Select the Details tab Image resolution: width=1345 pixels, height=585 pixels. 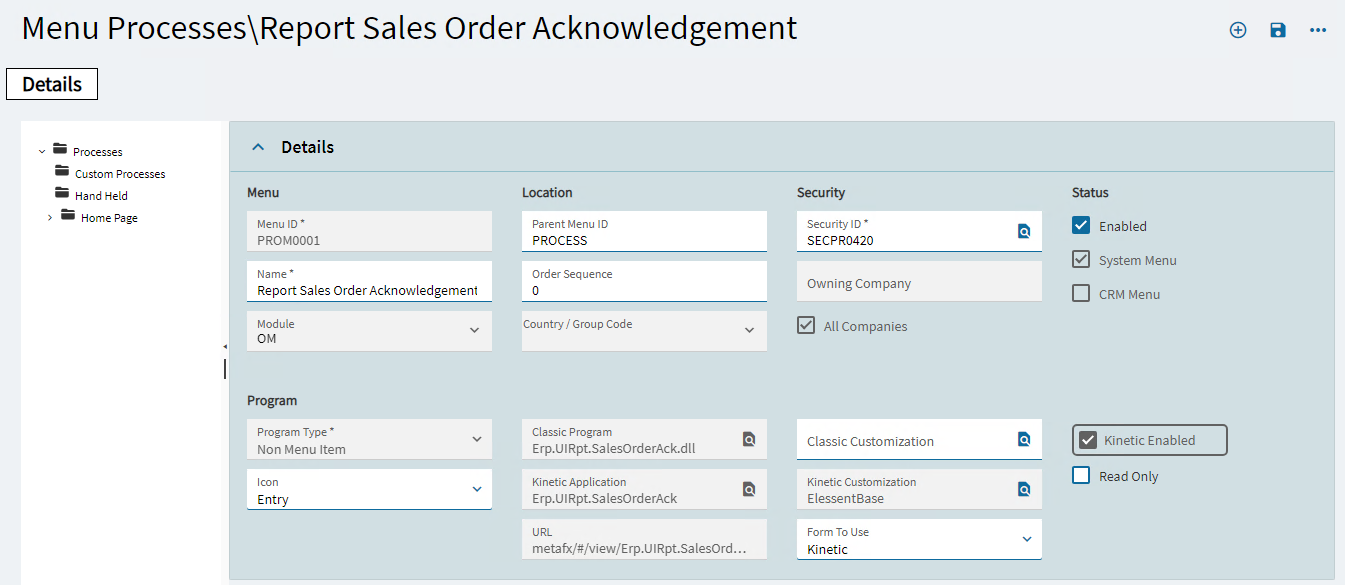(x=52, y=84)
